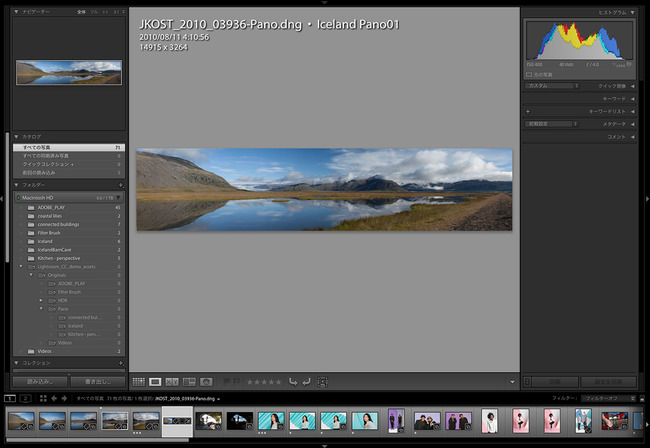The image size is (650, 448).
Task: Open the カスタム preset dropdown
Action: pos(552,86)
